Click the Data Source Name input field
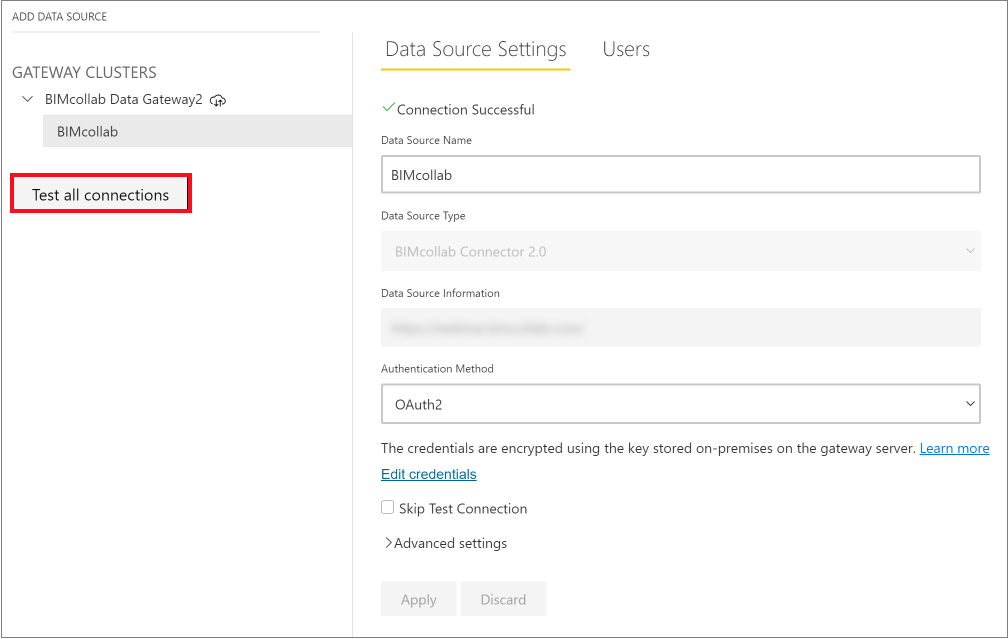The height and width of the screenshot is (639, 1008). (x=681, y=174)
